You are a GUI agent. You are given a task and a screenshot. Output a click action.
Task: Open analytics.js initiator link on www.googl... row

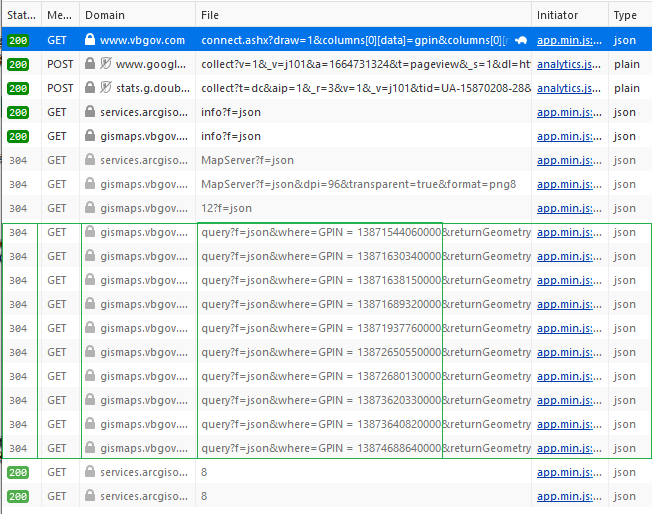pyautogui.click(x=567, y=64)
